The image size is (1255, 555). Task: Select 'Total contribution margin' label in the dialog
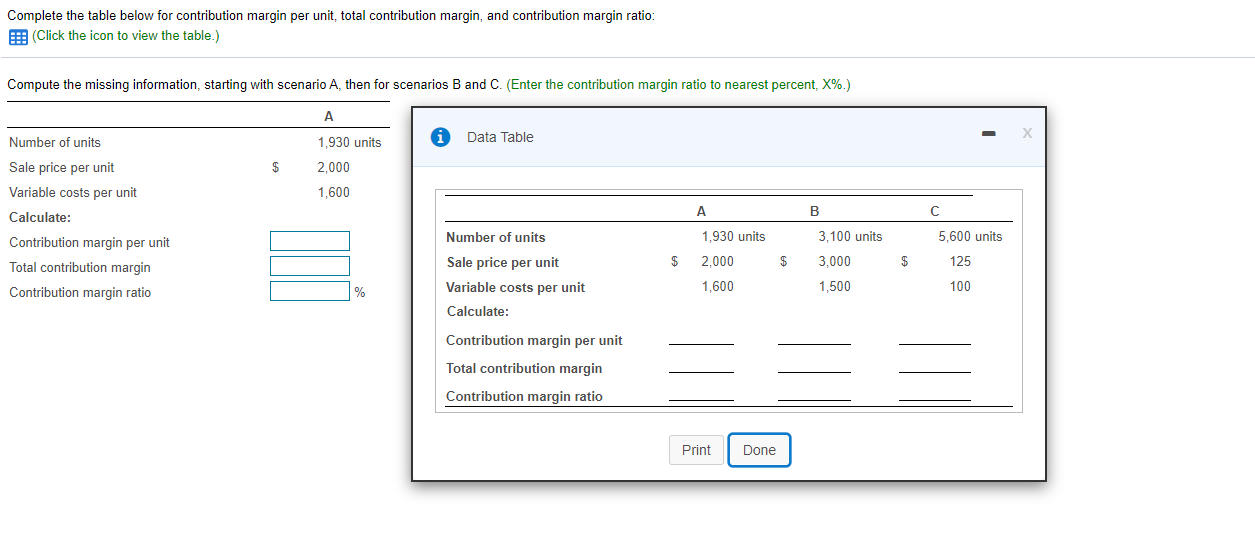[524, 369]
